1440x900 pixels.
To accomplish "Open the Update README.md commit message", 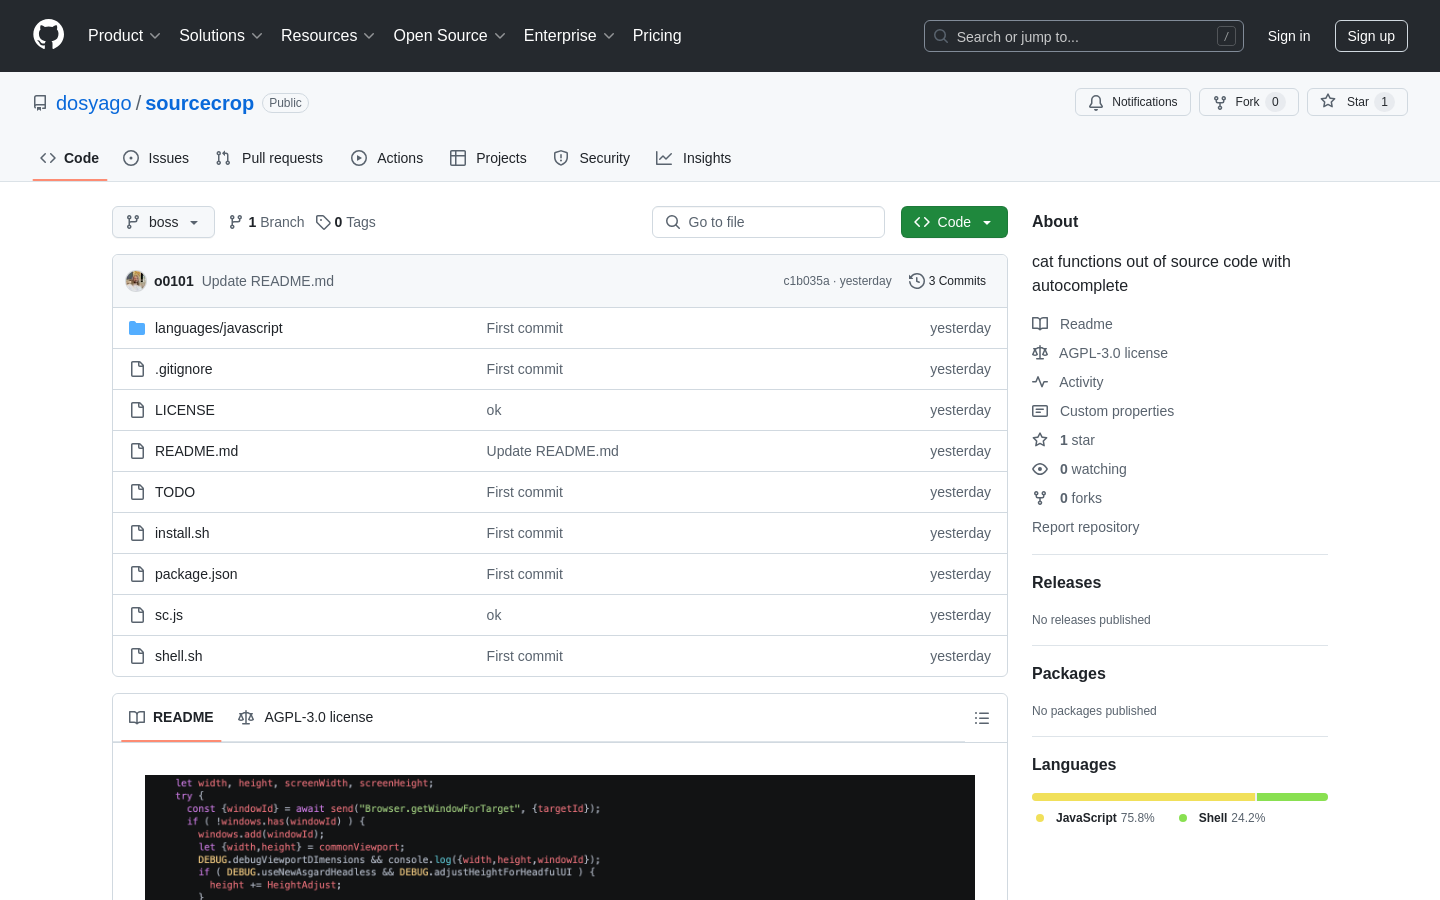I will (x=268, y=281).
